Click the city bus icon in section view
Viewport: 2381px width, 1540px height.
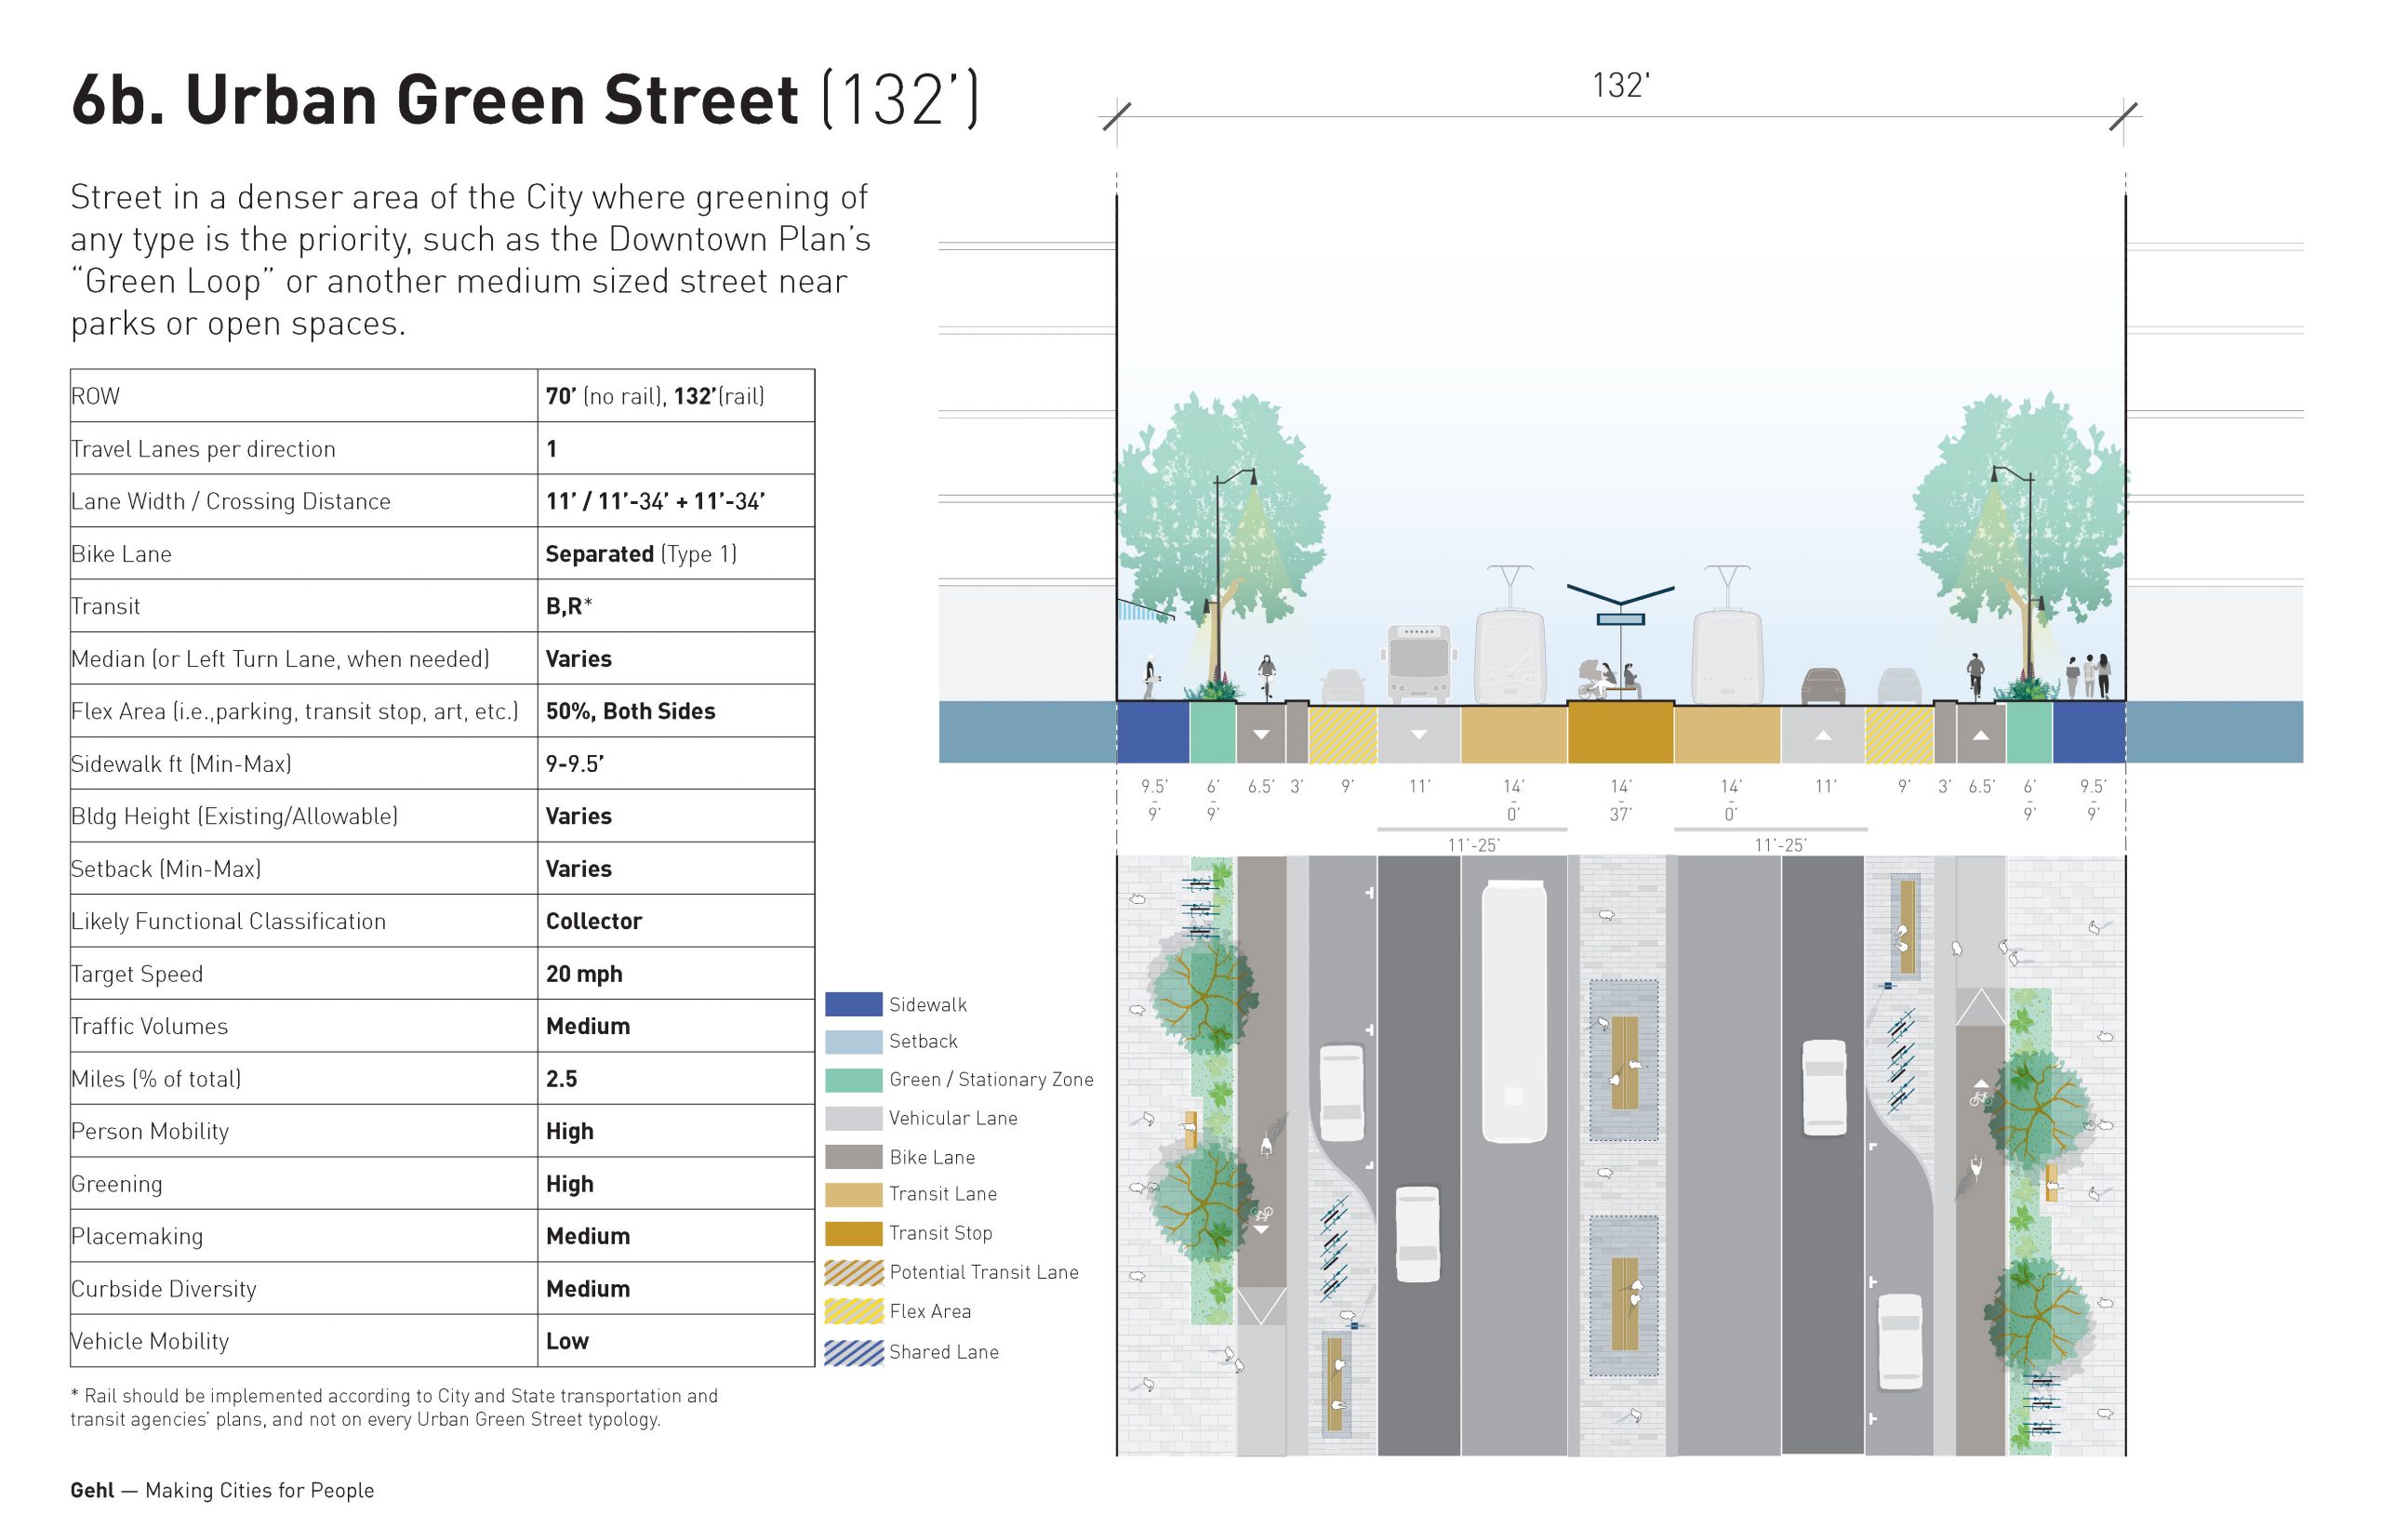[1418, 661]
